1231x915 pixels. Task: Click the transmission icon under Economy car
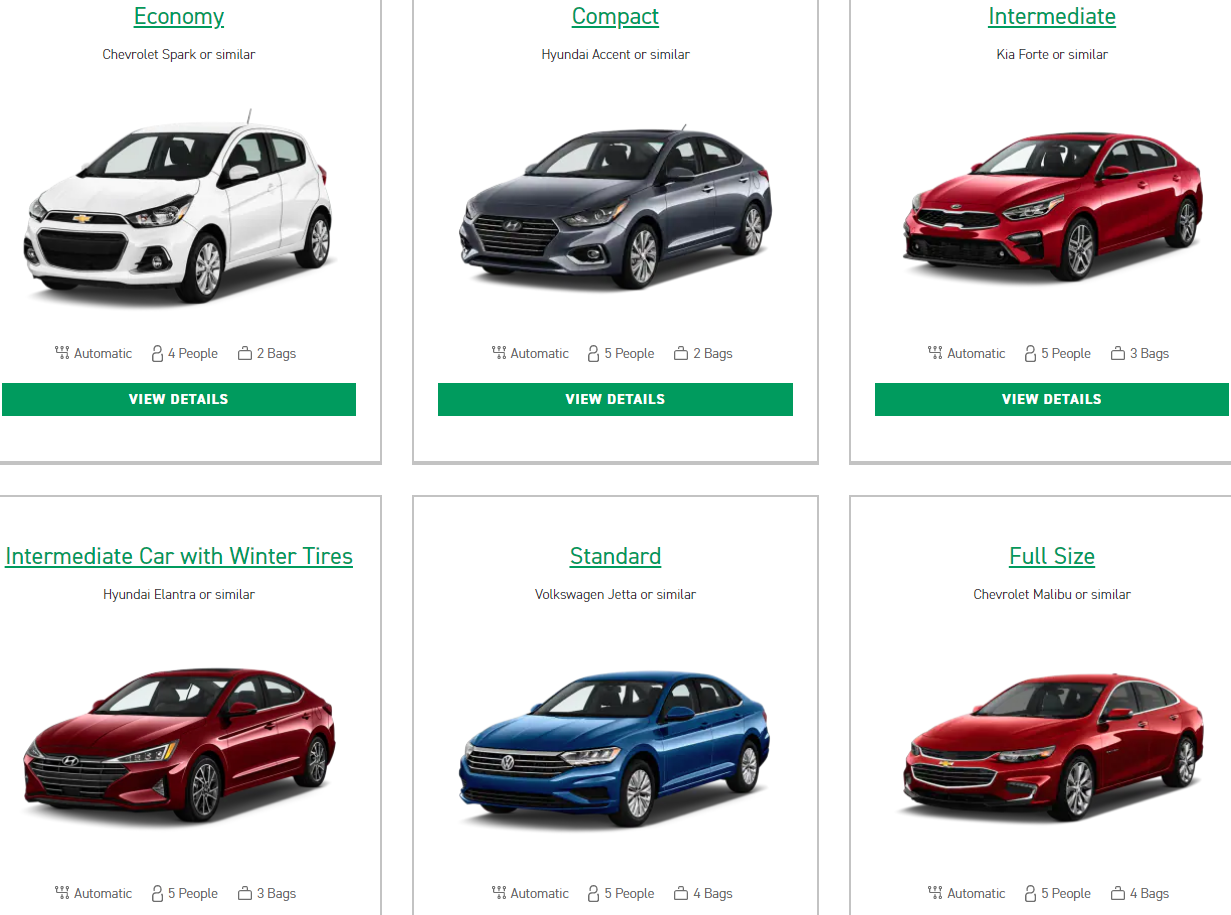(62, 353)
